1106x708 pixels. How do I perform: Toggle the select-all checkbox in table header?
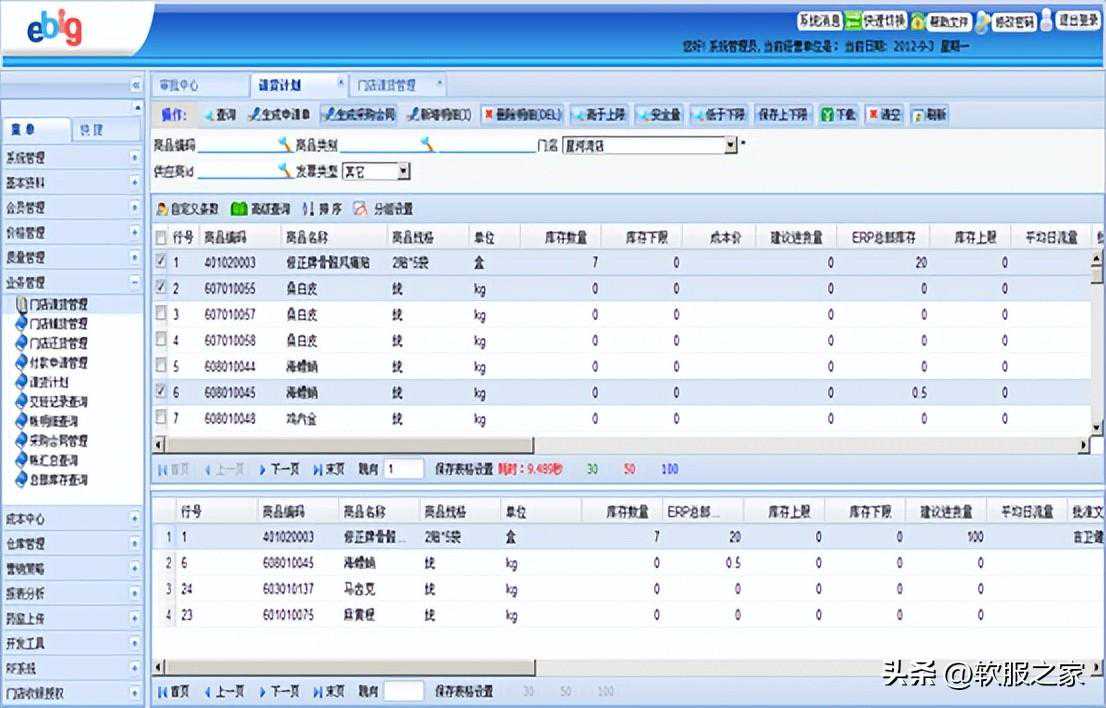point(161,237)
